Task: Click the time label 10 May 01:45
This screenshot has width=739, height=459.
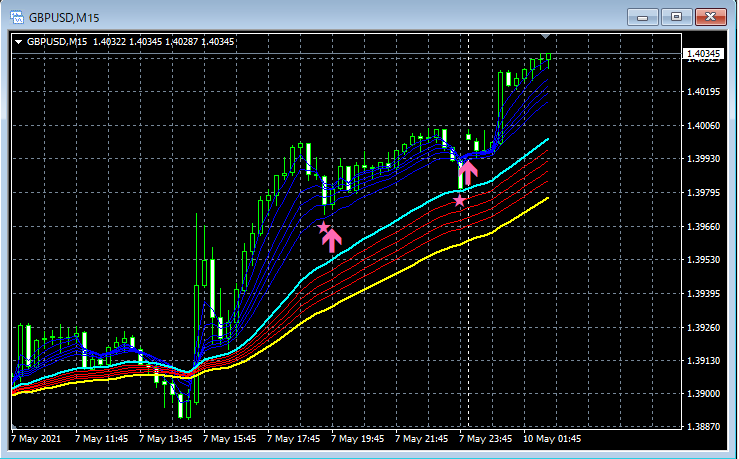Action: 552,439
